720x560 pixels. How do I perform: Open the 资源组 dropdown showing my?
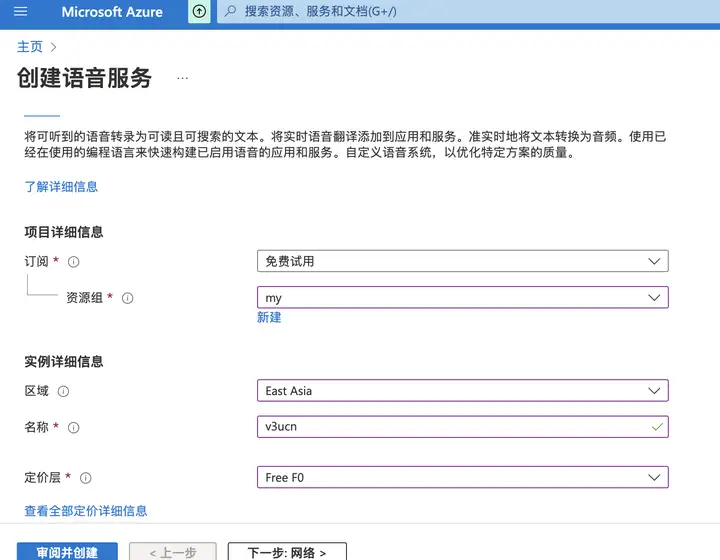(x=462, y=297)
